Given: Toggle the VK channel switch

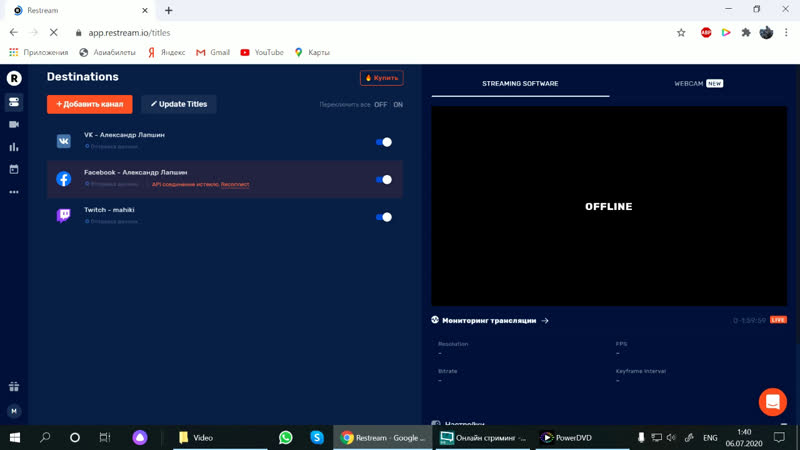Looking at the screenshot, I should 384,142.
